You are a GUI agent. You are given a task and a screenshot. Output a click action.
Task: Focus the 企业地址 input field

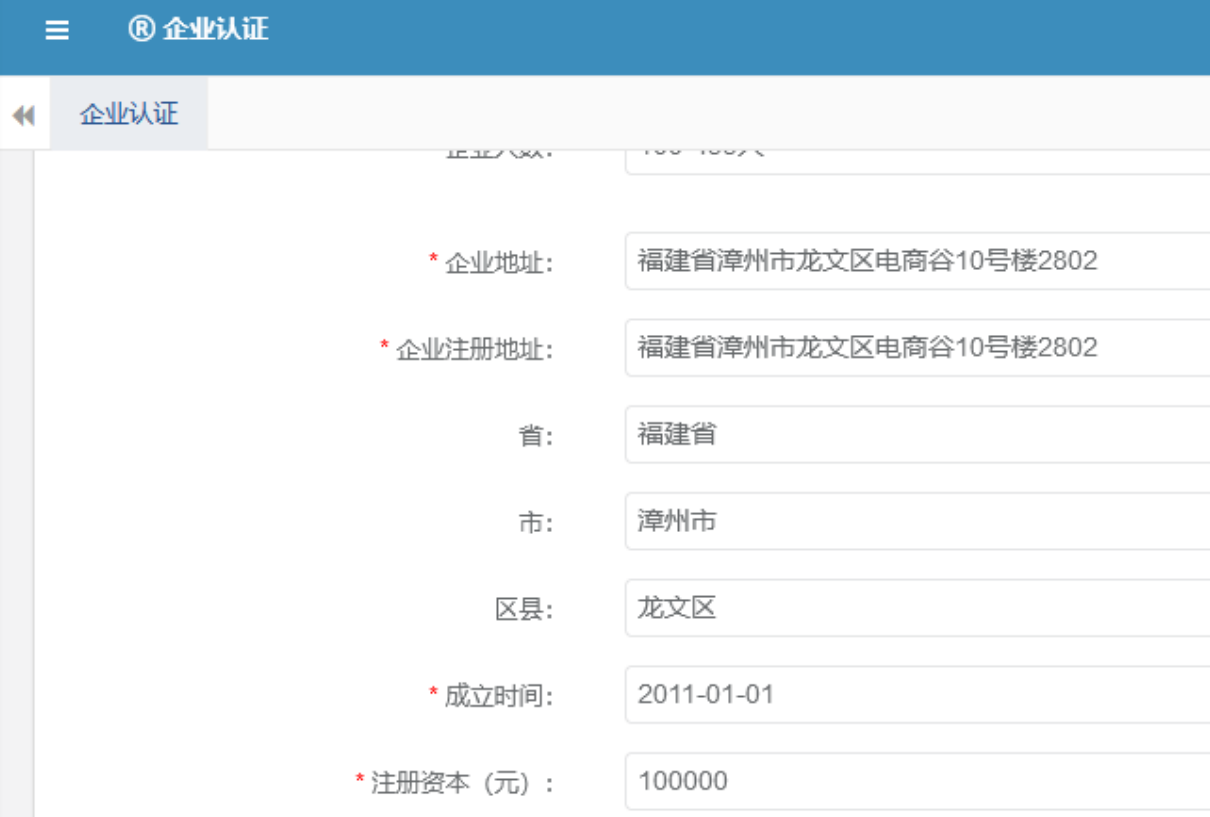tap(916, 261)
